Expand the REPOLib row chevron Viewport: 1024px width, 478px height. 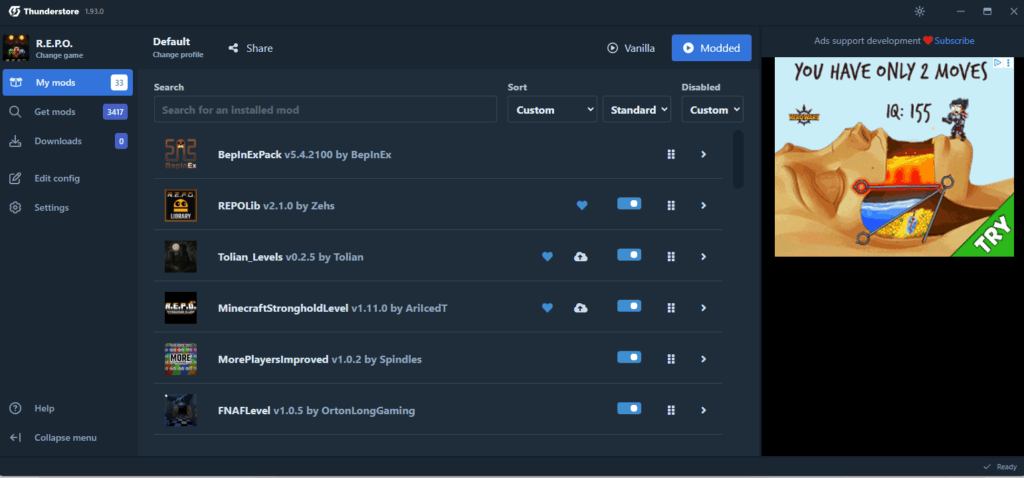703,205
